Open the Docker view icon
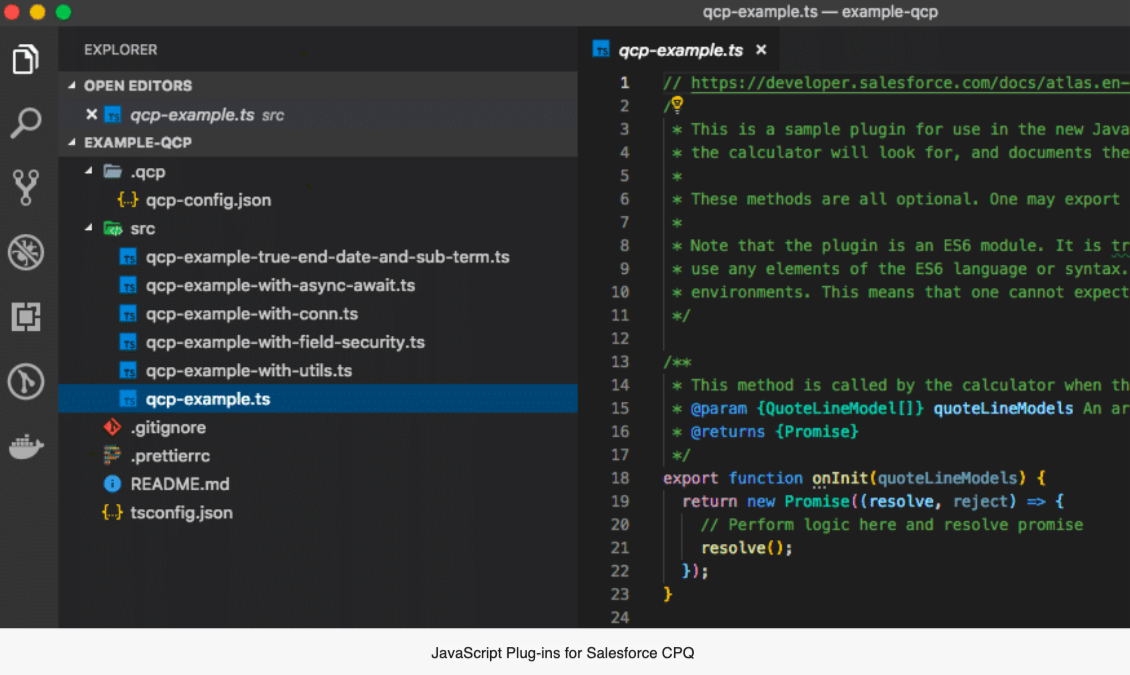 pyautogui.click(x=26, y=447)
